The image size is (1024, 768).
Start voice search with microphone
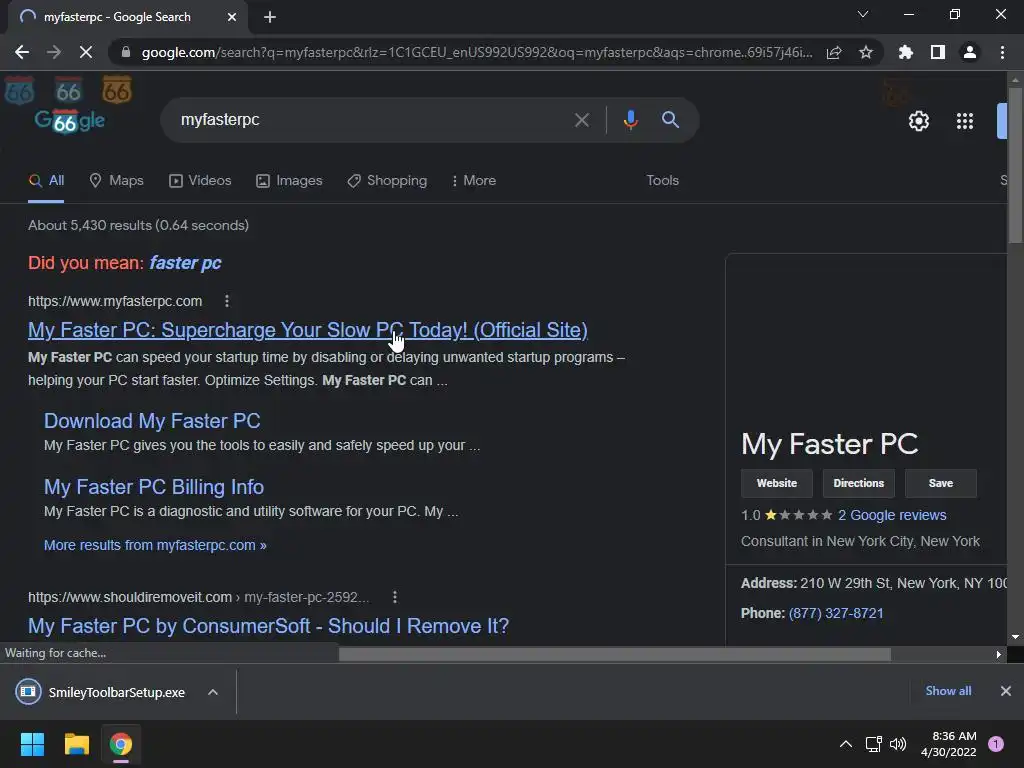click(x=630, y=120)
